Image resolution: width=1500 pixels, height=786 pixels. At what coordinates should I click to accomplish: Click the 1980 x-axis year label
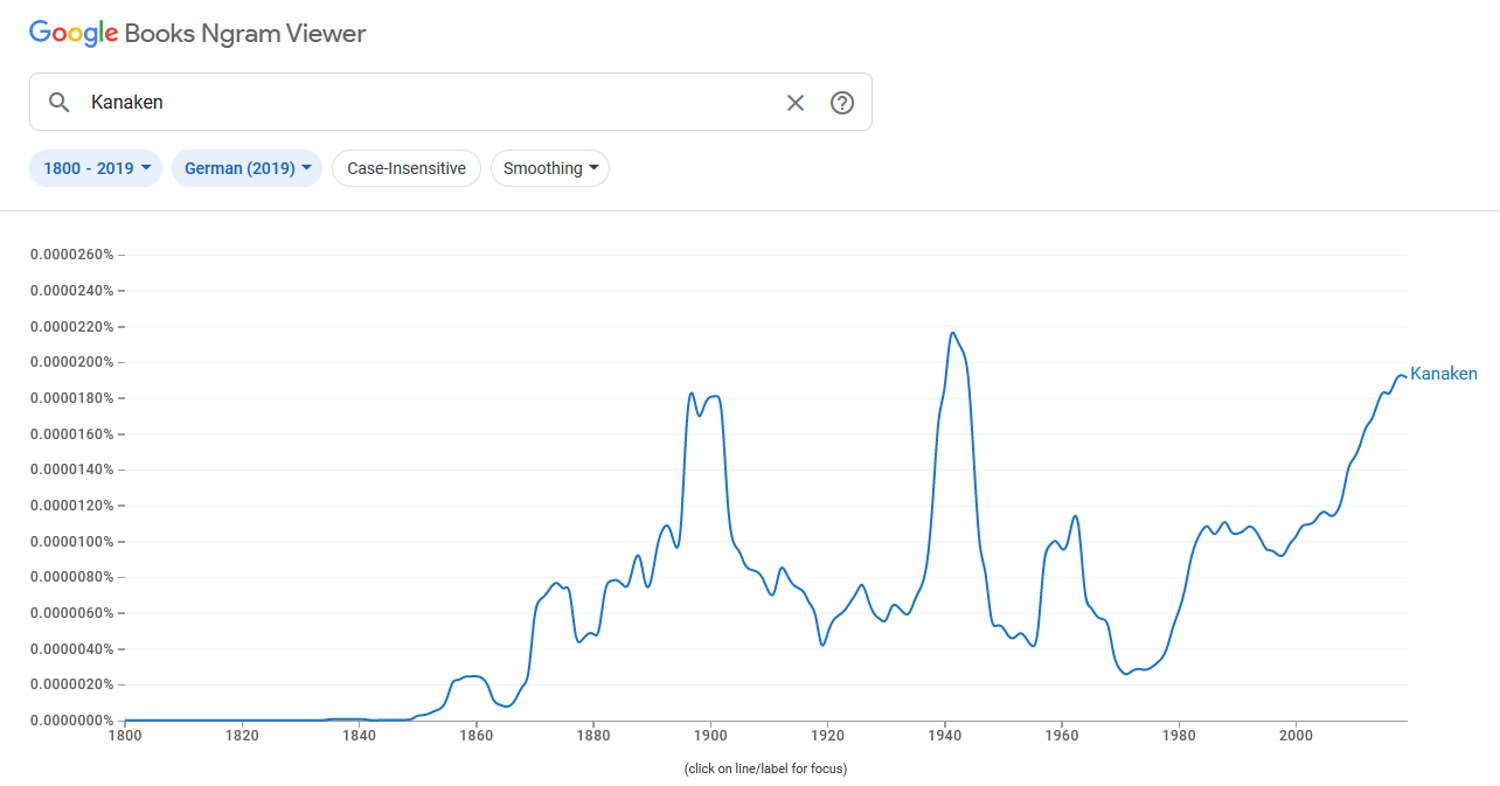coord(1179,735)
